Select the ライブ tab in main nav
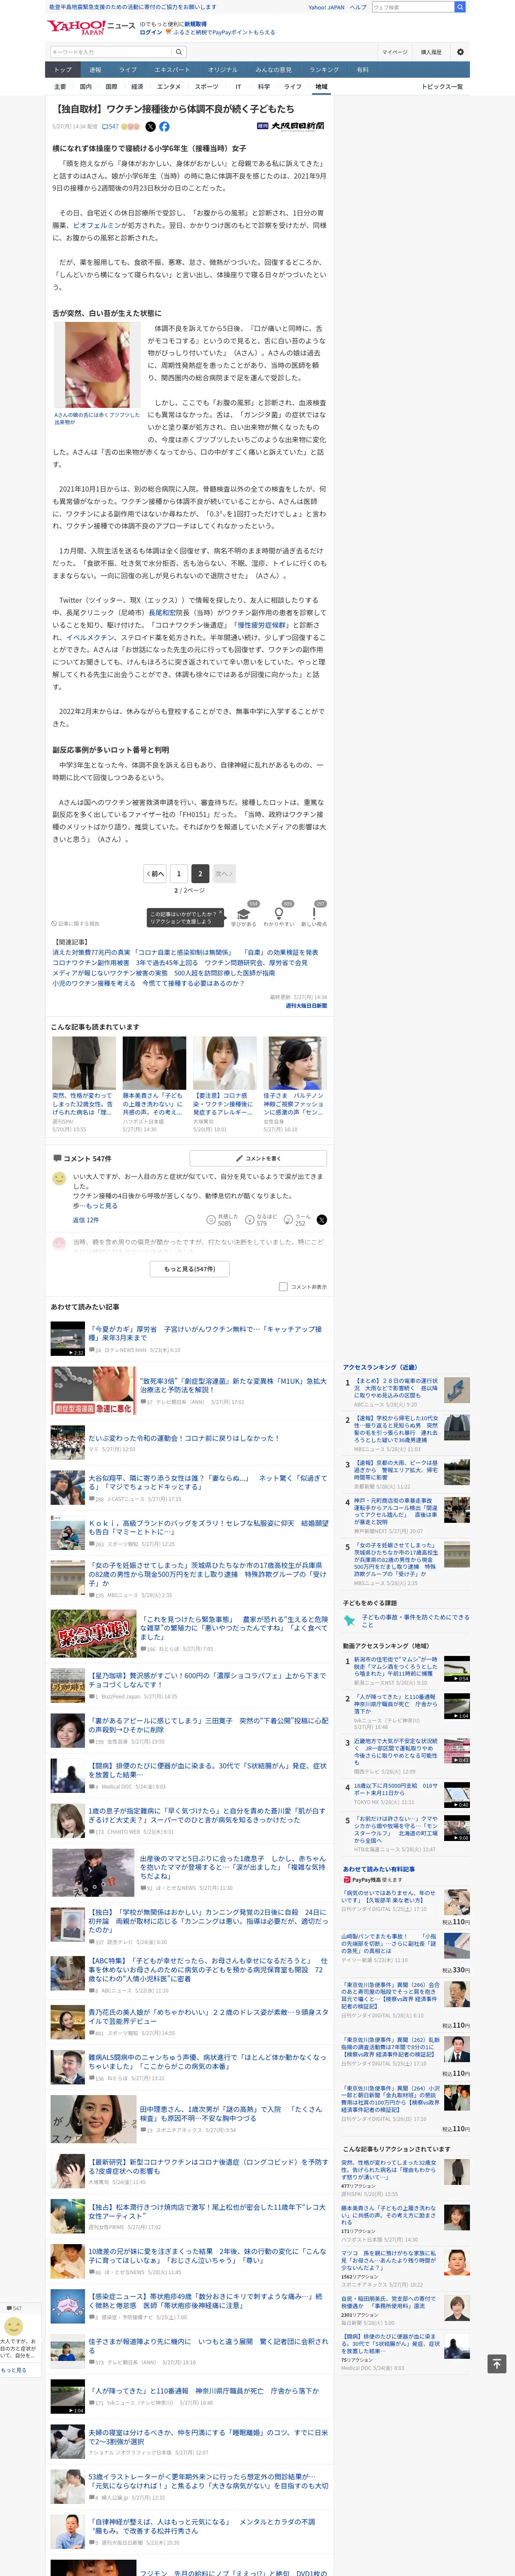Screen dimensions: 515x2576 (128, 70)
